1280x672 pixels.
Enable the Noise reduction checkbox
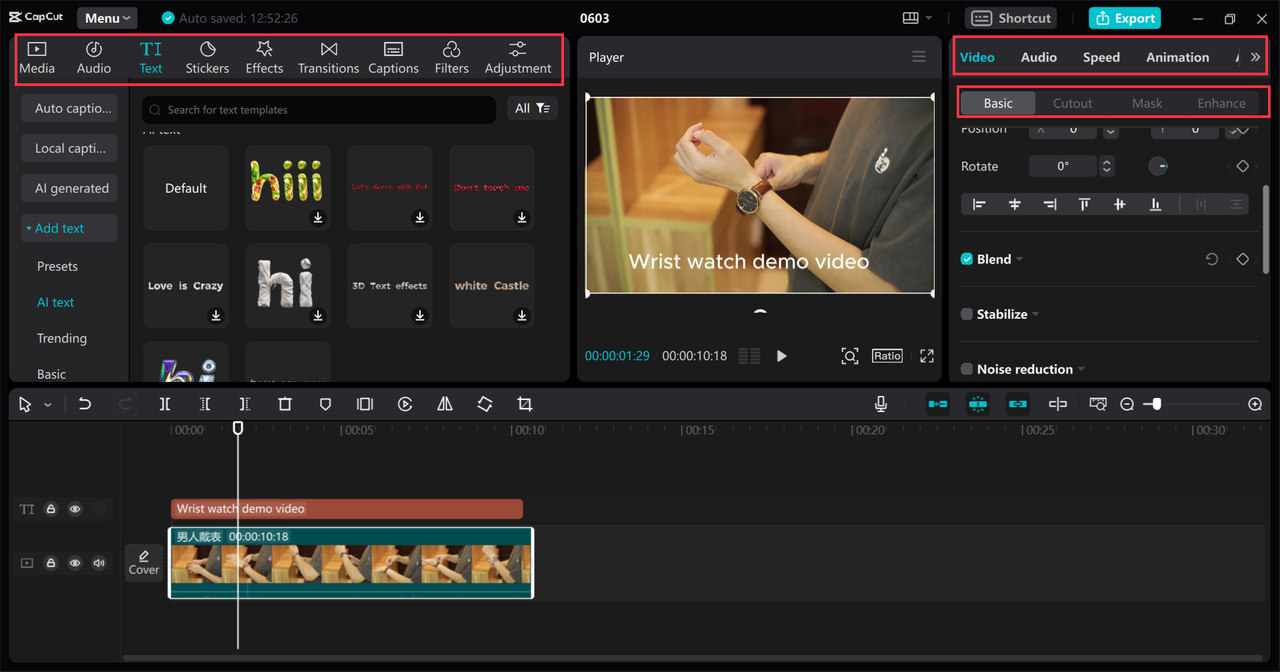click(x=967, y=369)
